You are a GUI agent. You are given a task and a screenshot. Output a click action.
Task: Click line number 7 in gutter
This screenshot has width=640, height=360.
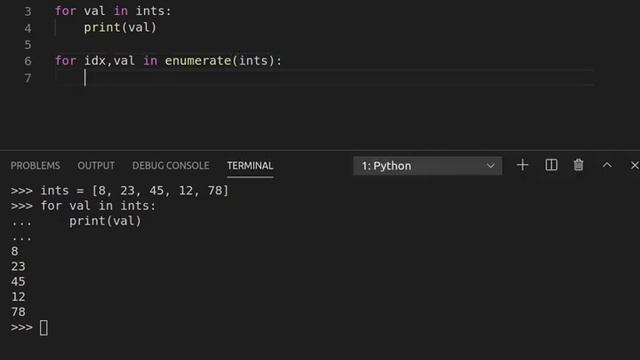click(28, 78)
